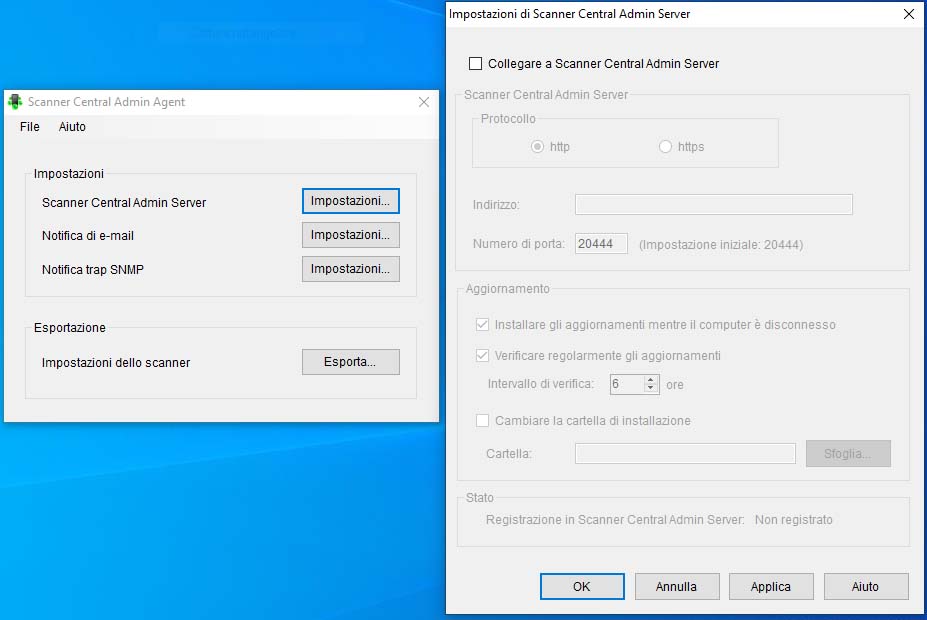Click the Sfoglia button

tap(847, 453)
